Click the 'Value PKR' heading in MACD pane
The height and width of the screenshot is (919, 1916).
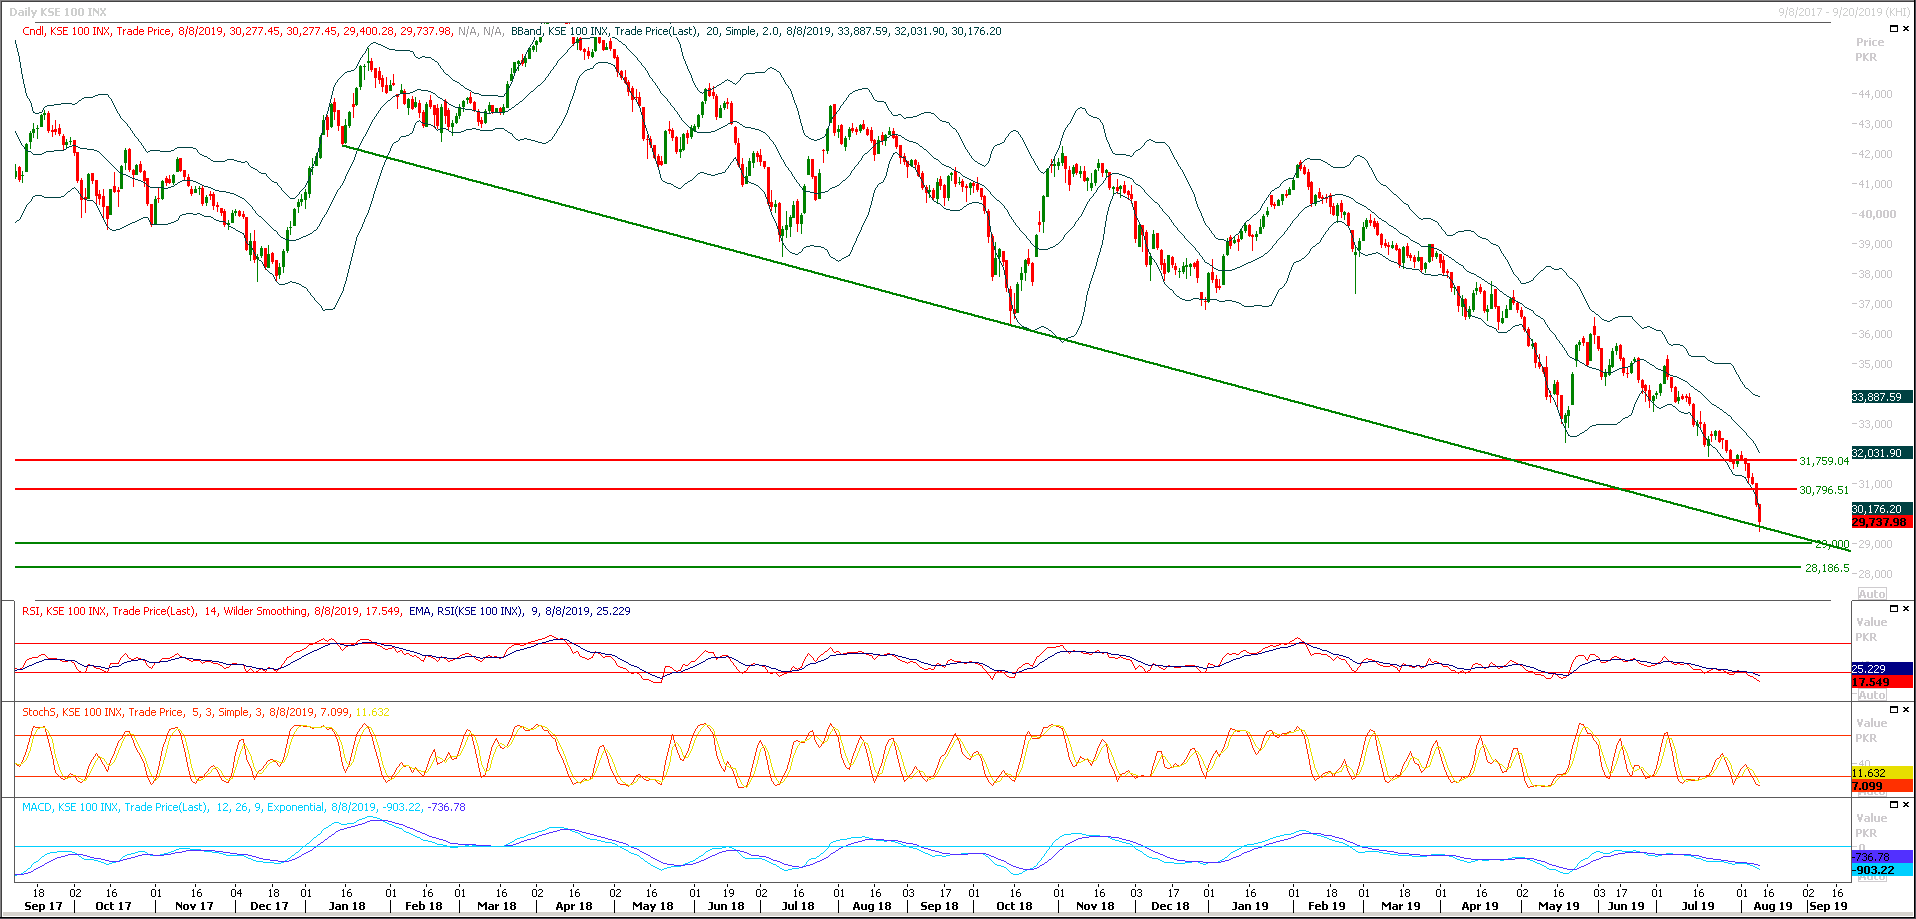tap(1871, 825)
